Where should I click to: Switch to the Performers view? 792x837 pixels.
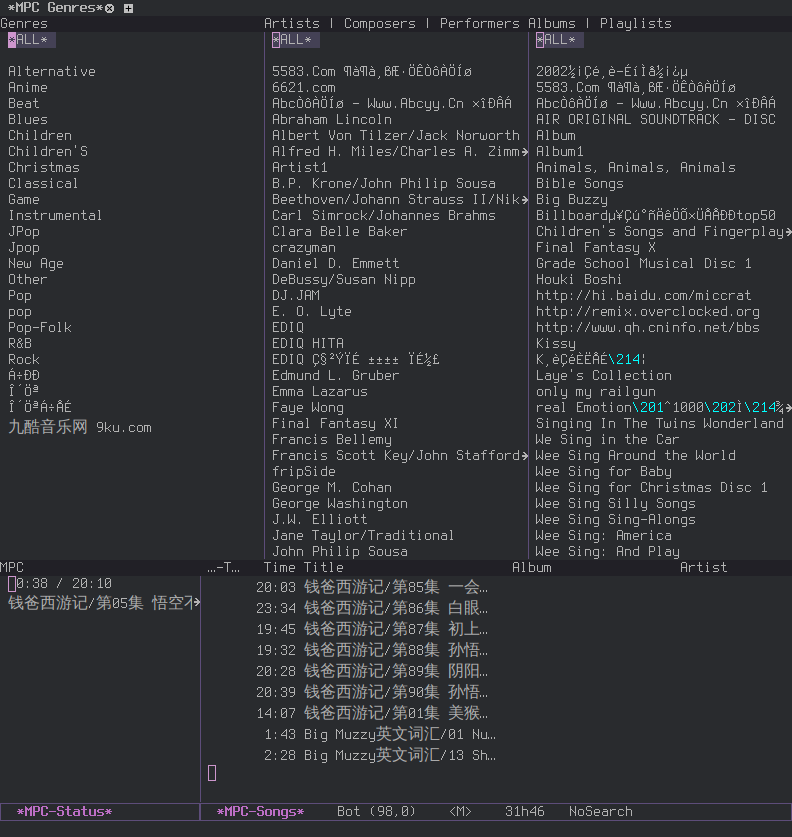click(478, 23)
